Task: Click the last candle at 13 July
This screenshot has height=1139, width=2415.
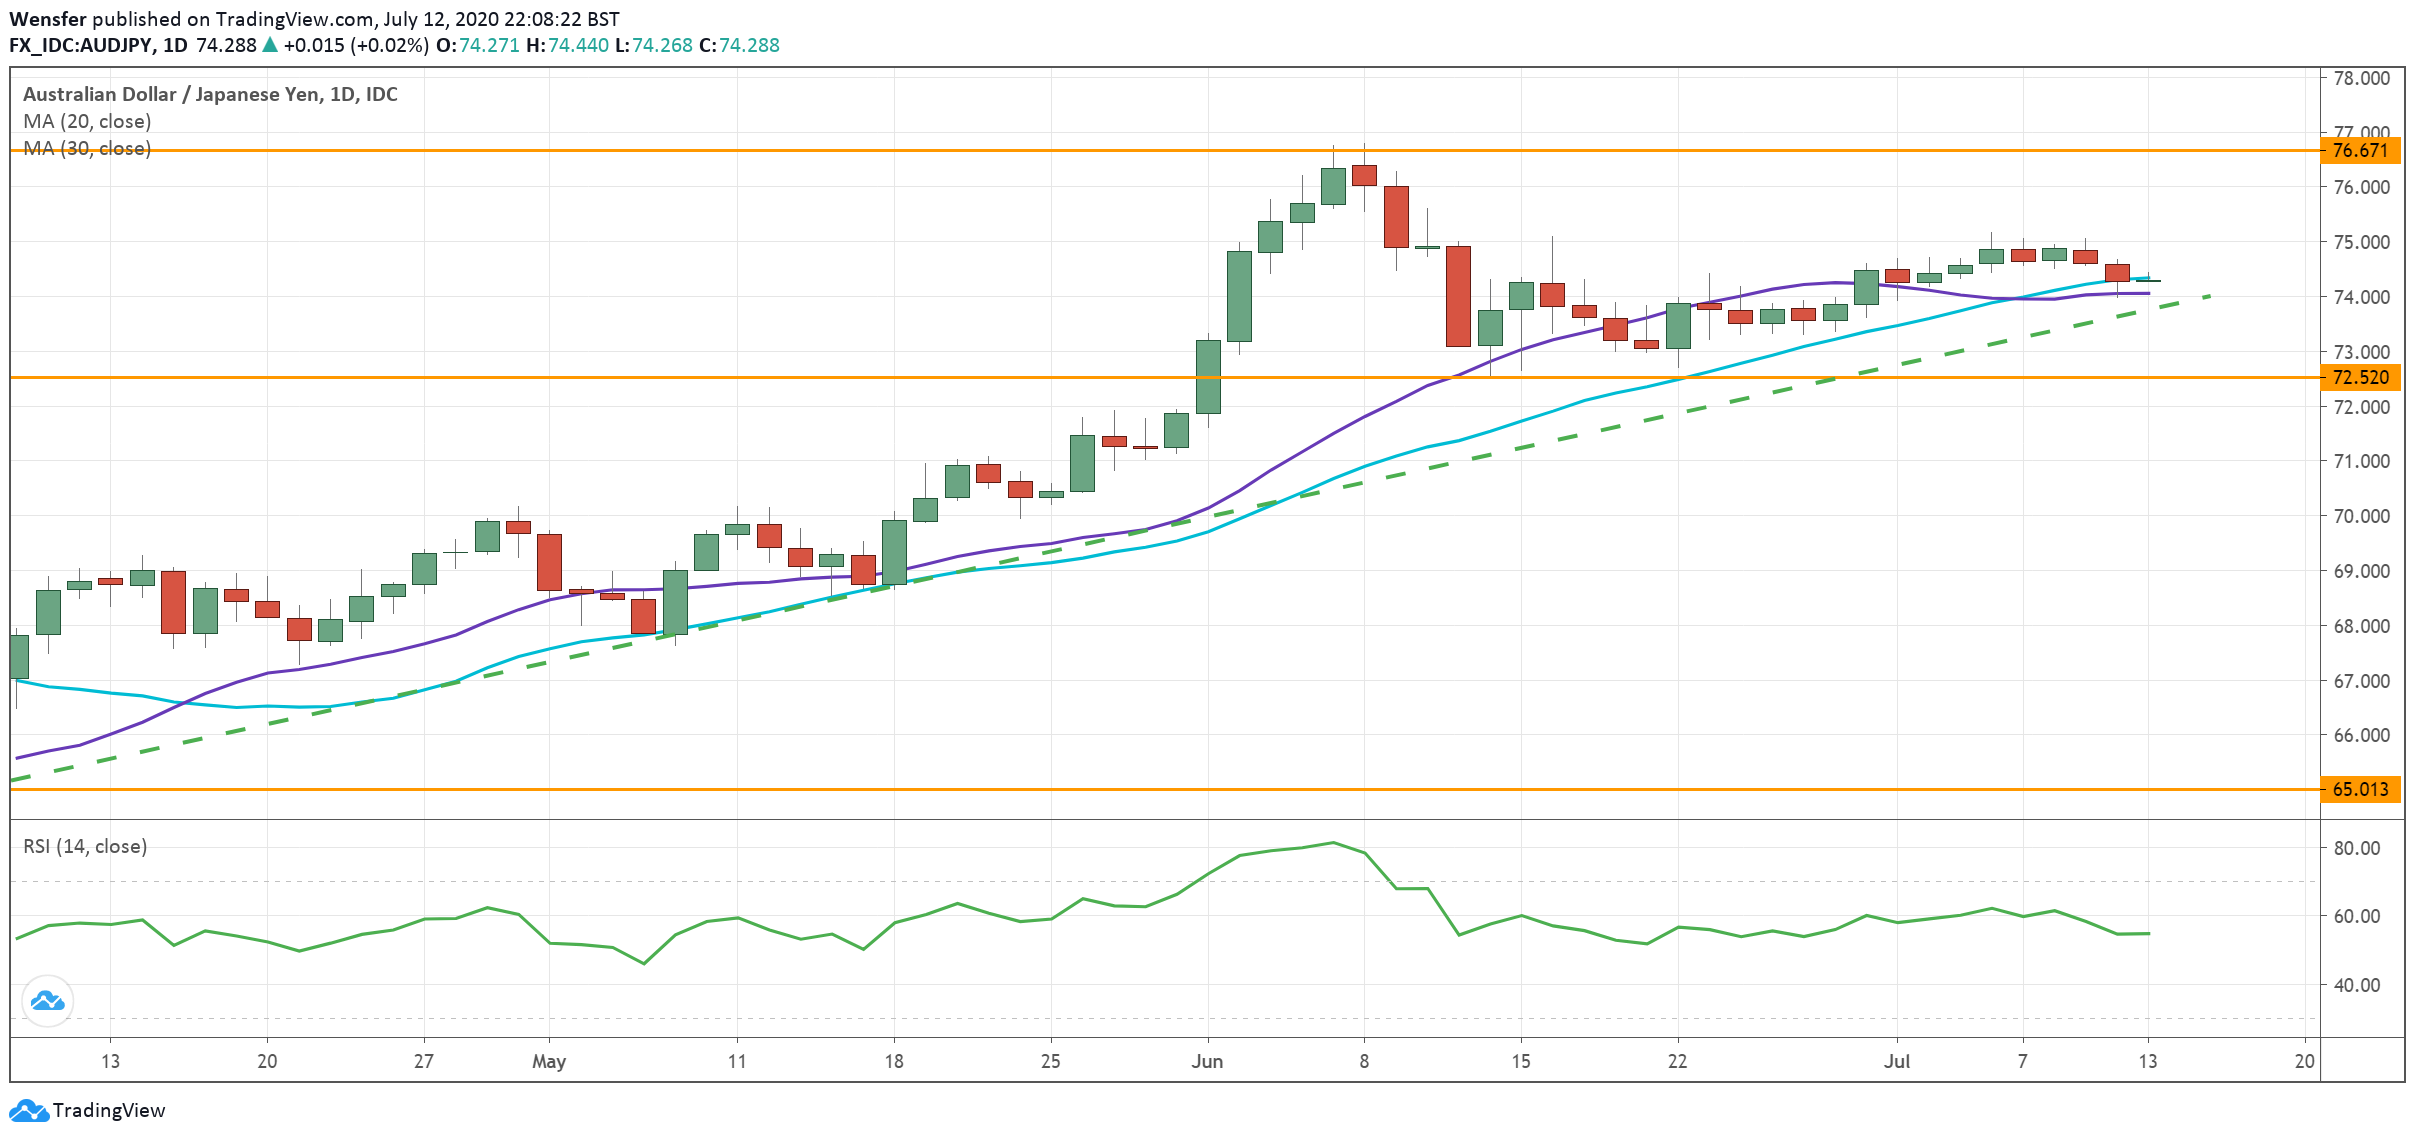Action: coord(2148,280)
